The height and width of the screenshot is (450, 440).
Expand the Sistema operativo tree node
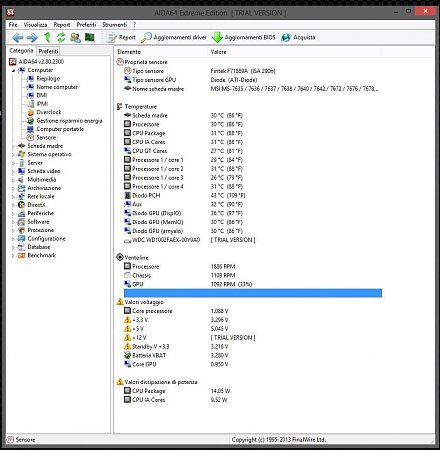pos(13,154)
